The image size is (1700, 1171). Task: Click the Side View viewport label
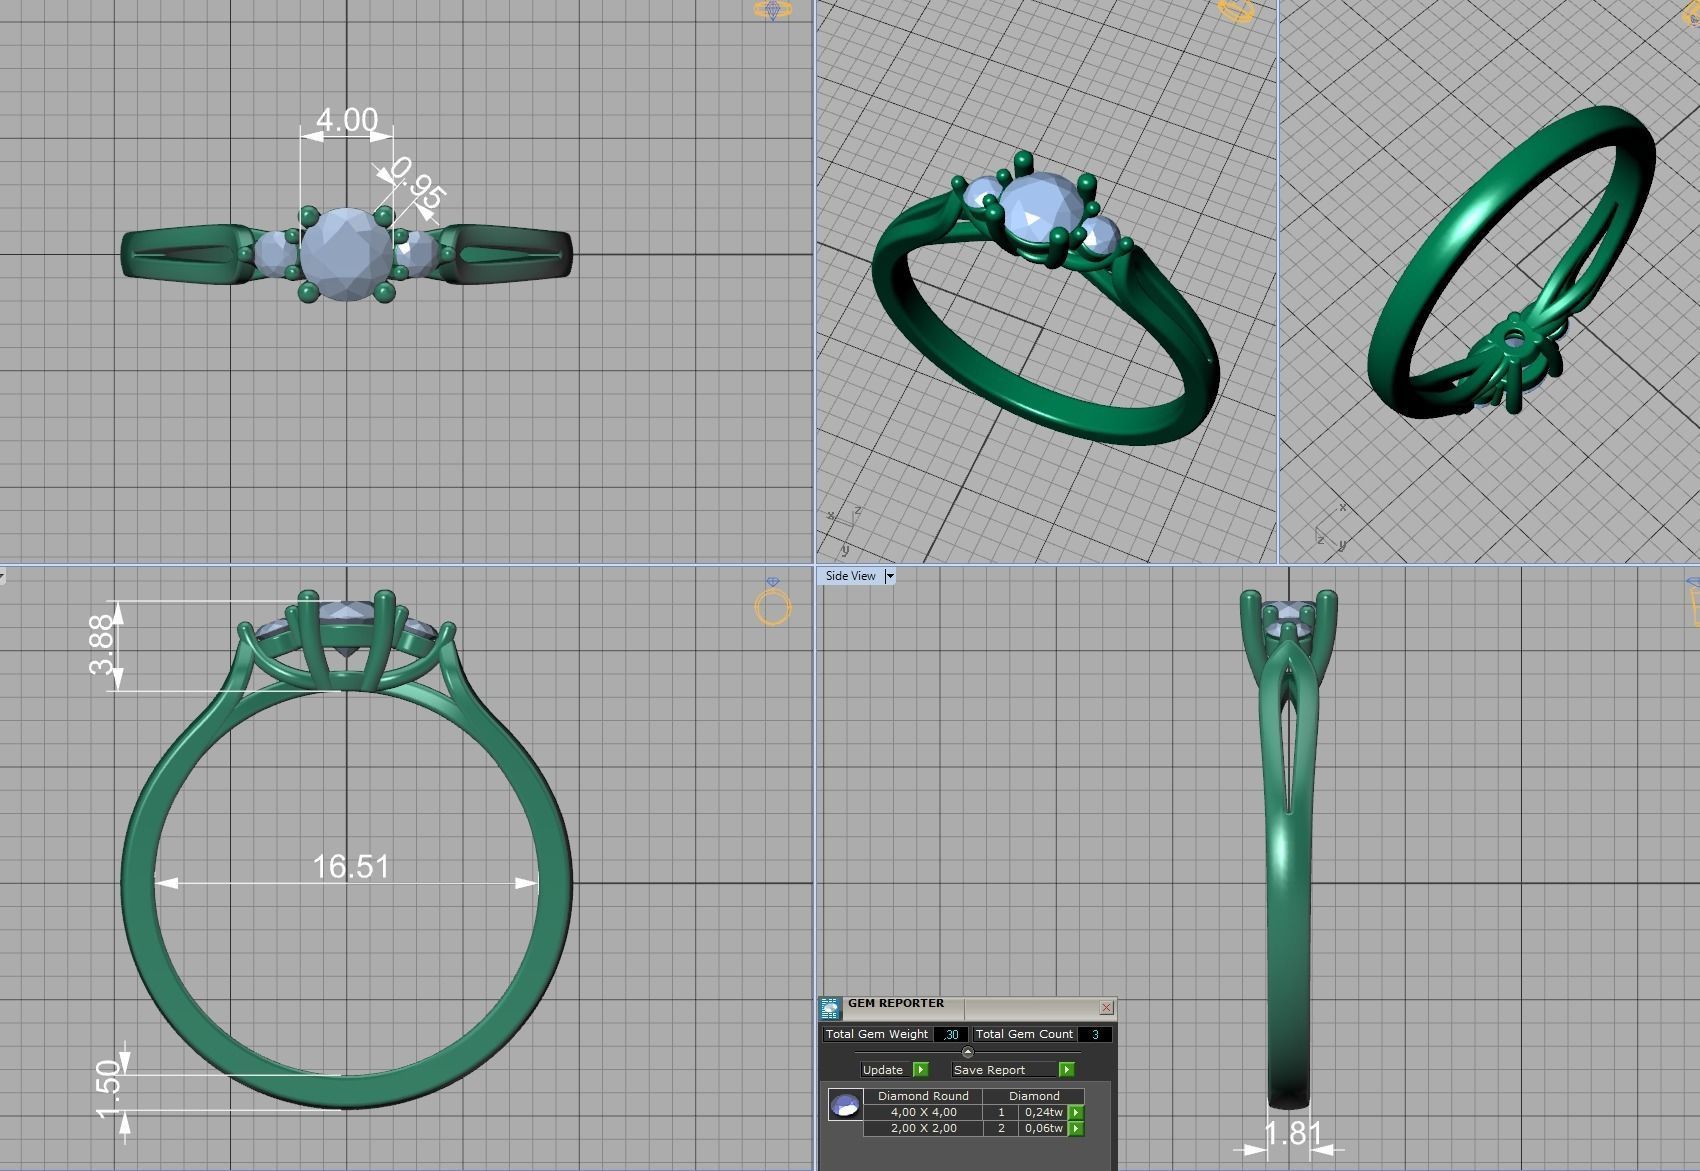point(851,576)
